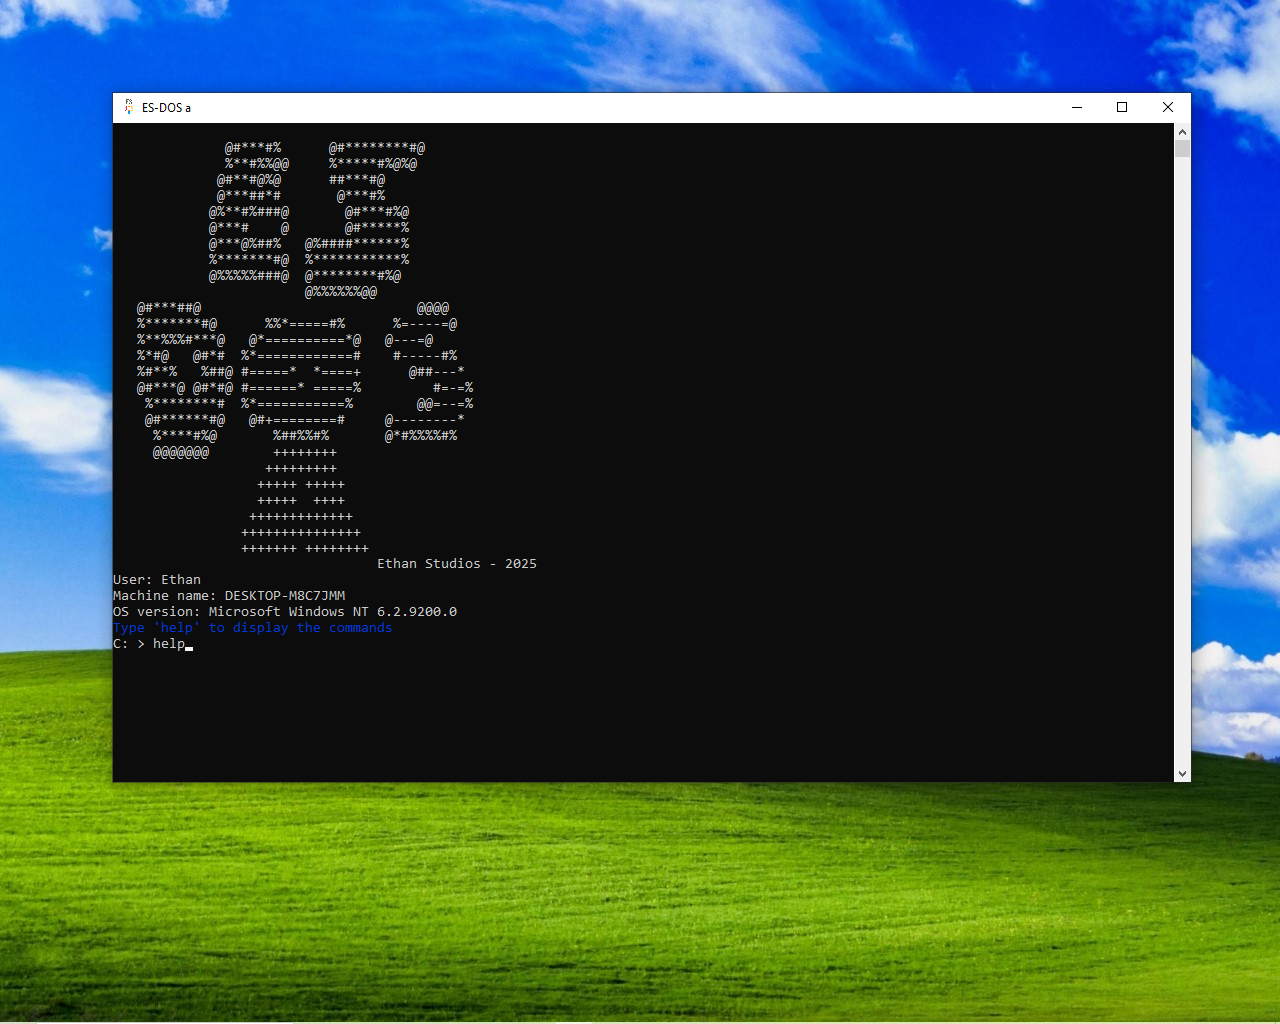Click the blue 'Type help to display' hint
This screenshot has height=1024, width=1280.
pos(253,628)
